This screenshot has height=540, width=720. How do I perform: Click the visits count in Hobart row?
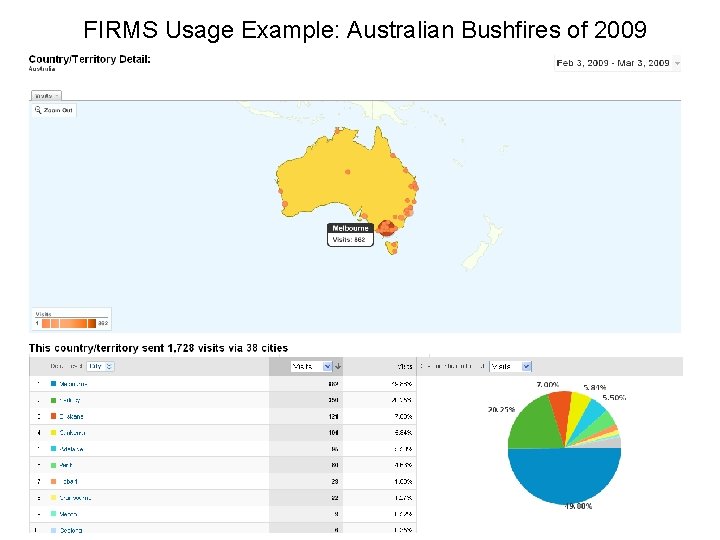335,481
